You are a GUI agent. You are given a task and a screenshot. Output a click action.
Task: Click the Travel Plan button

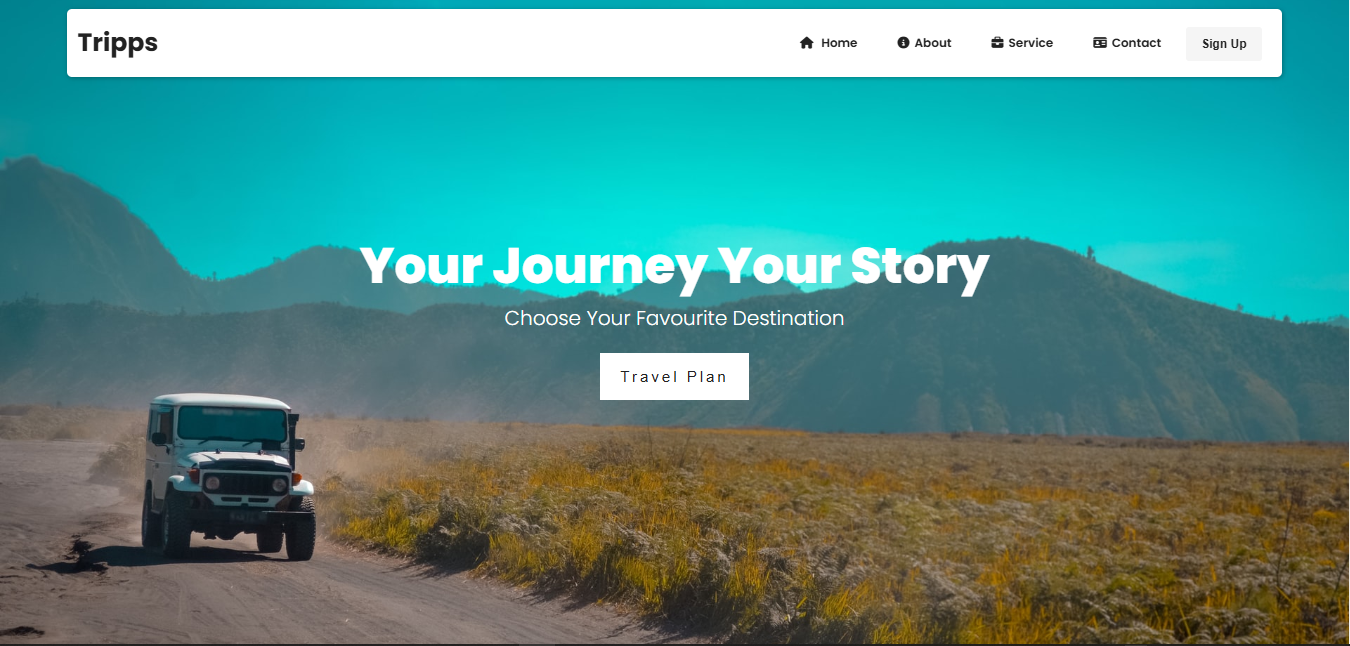(x=674, y=377)
